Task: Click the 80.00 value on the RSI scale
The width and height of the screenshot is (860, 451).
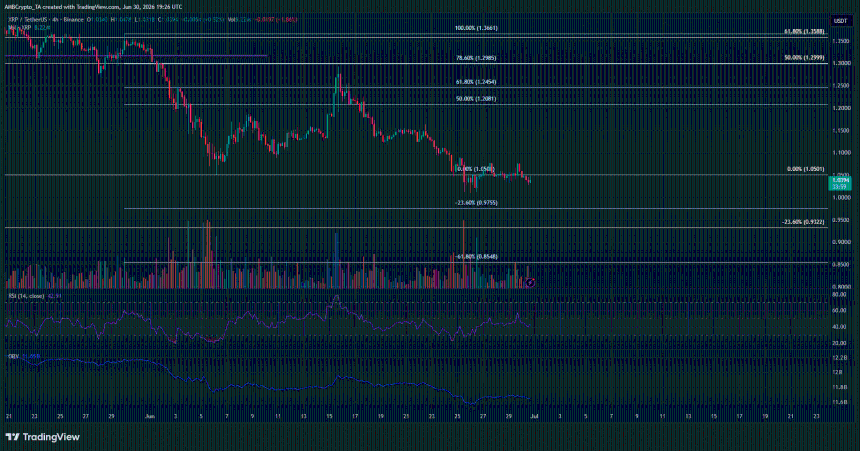Action: pyautogui.click(x=839, y=295)
